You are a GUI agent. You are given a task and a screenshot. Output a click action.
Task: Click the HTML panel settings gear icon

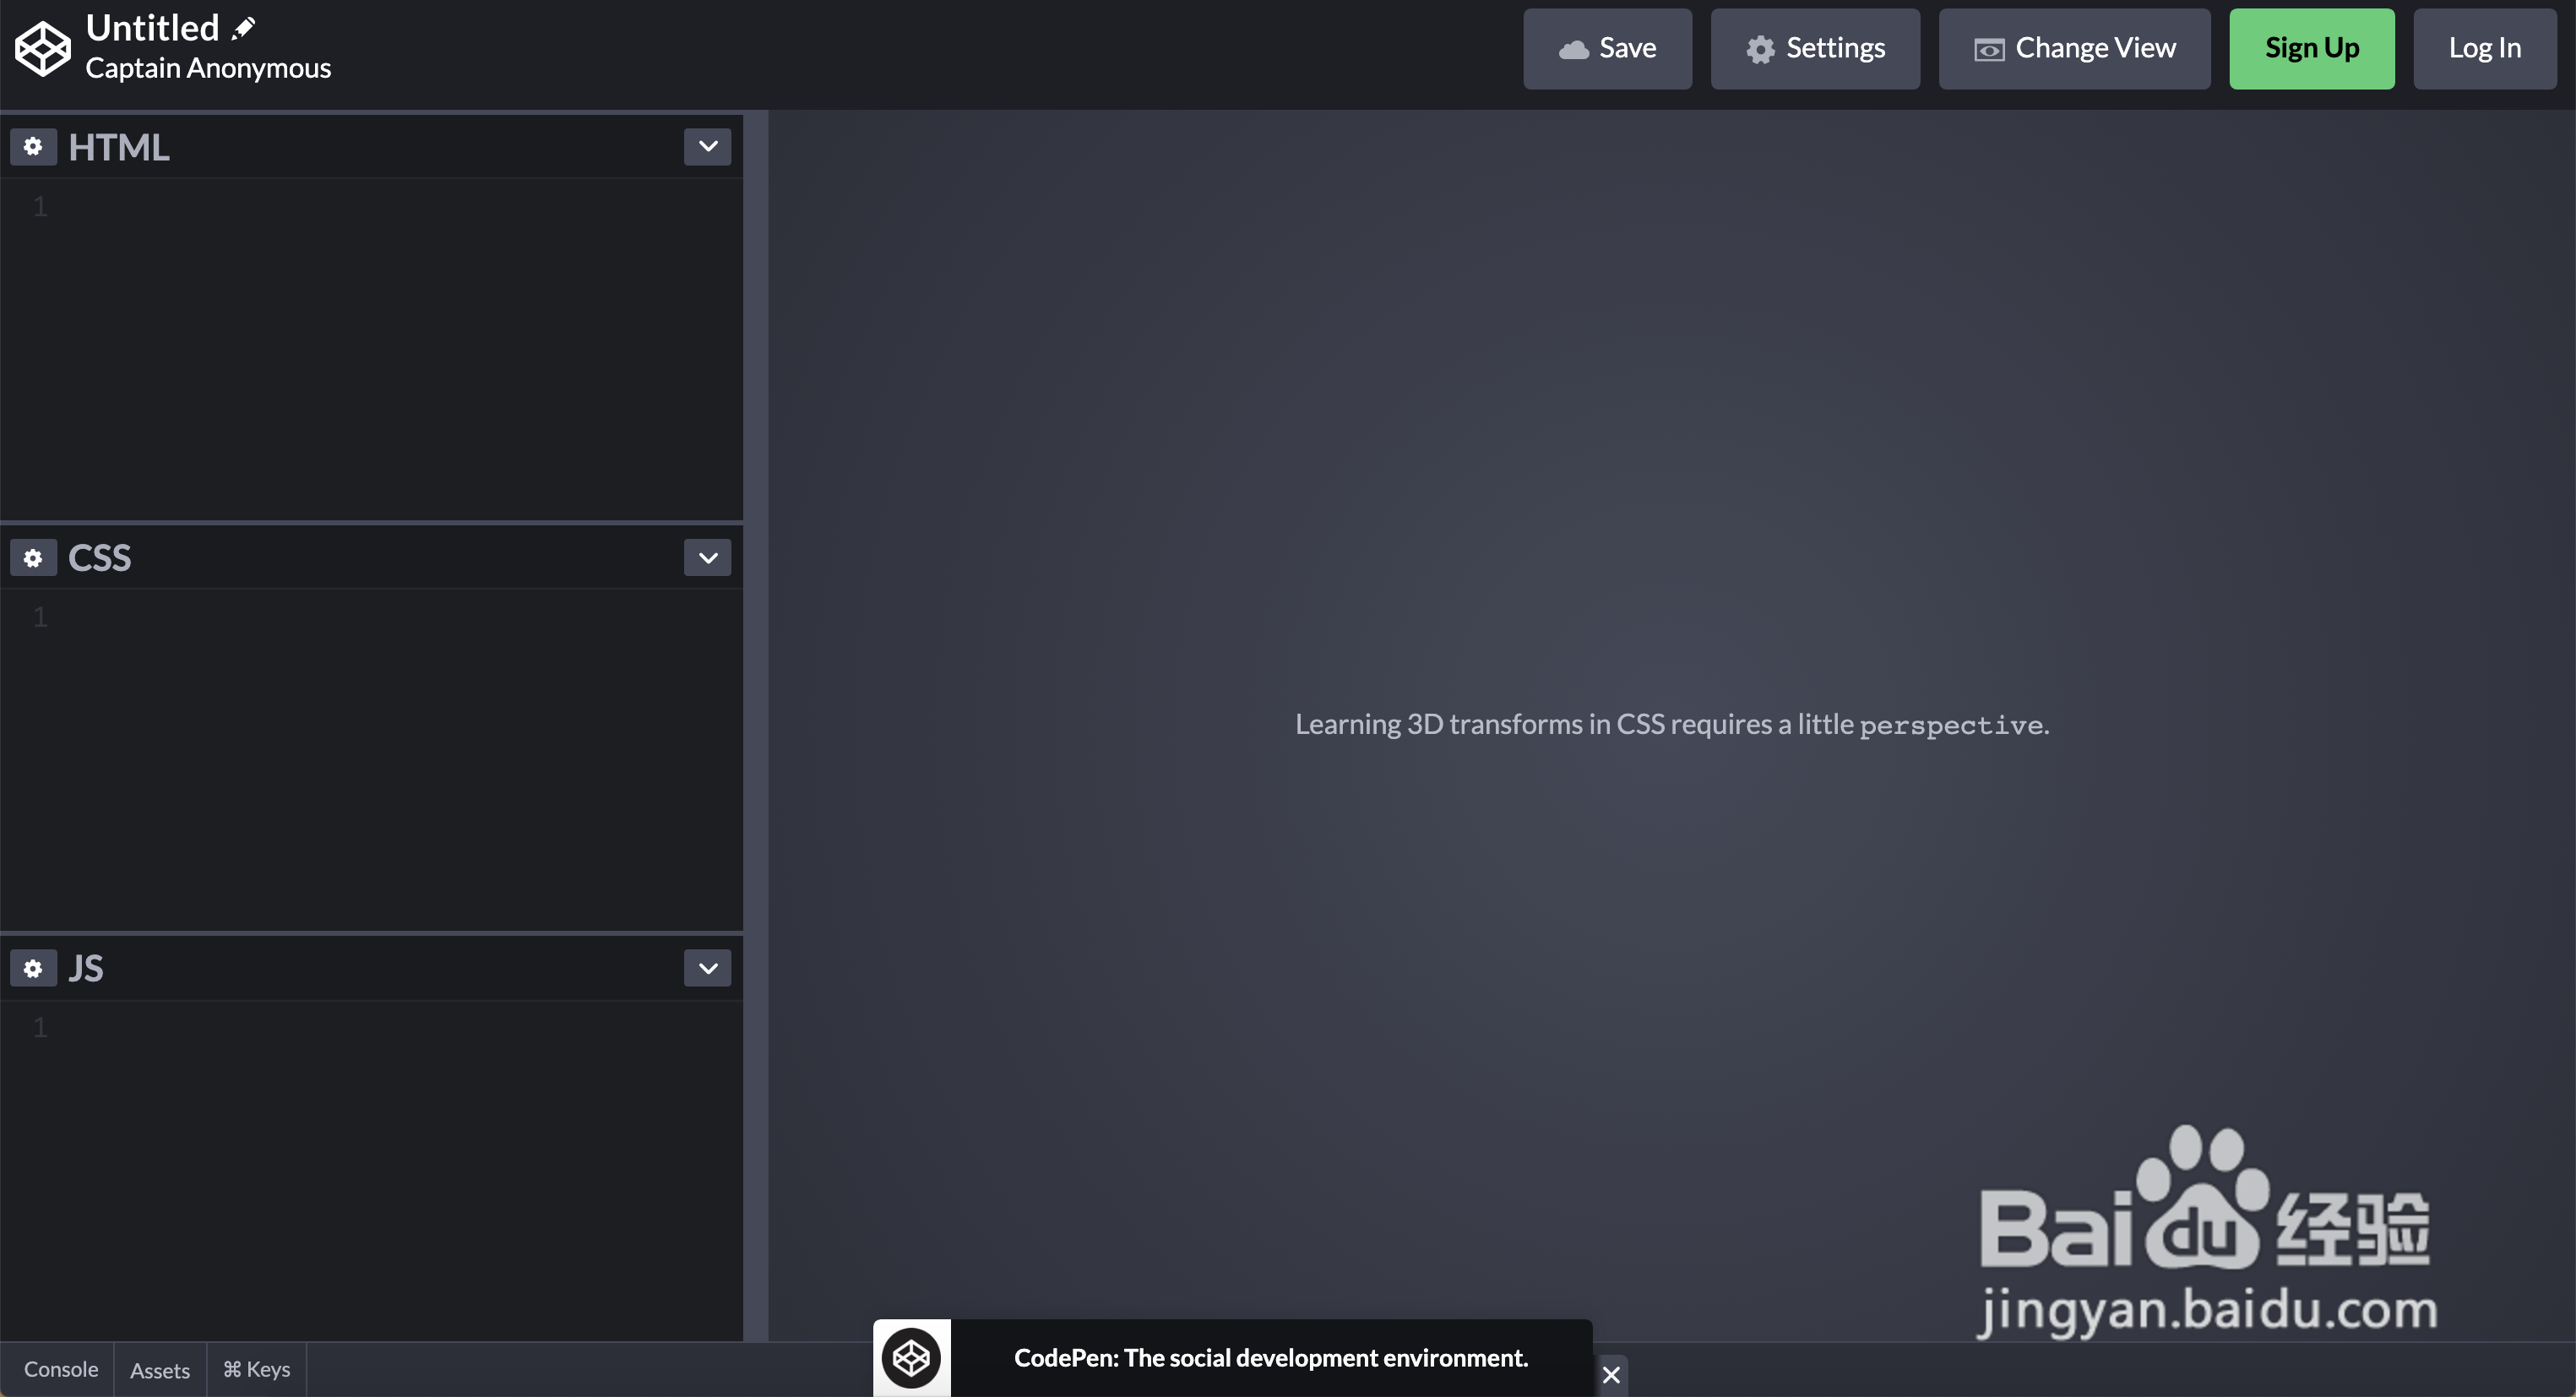31,146
